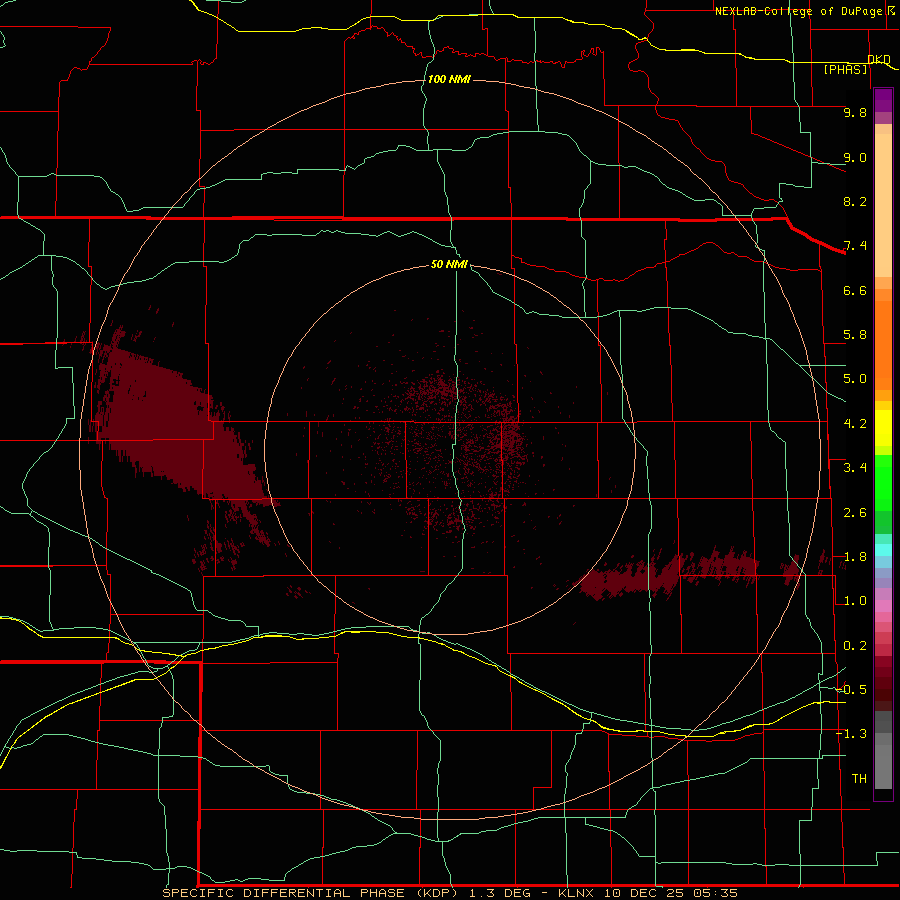Click the KLNX 10 DEC 25 05:35 timestamp
Viewport: 900px width, 900px height.
point(647,893)
